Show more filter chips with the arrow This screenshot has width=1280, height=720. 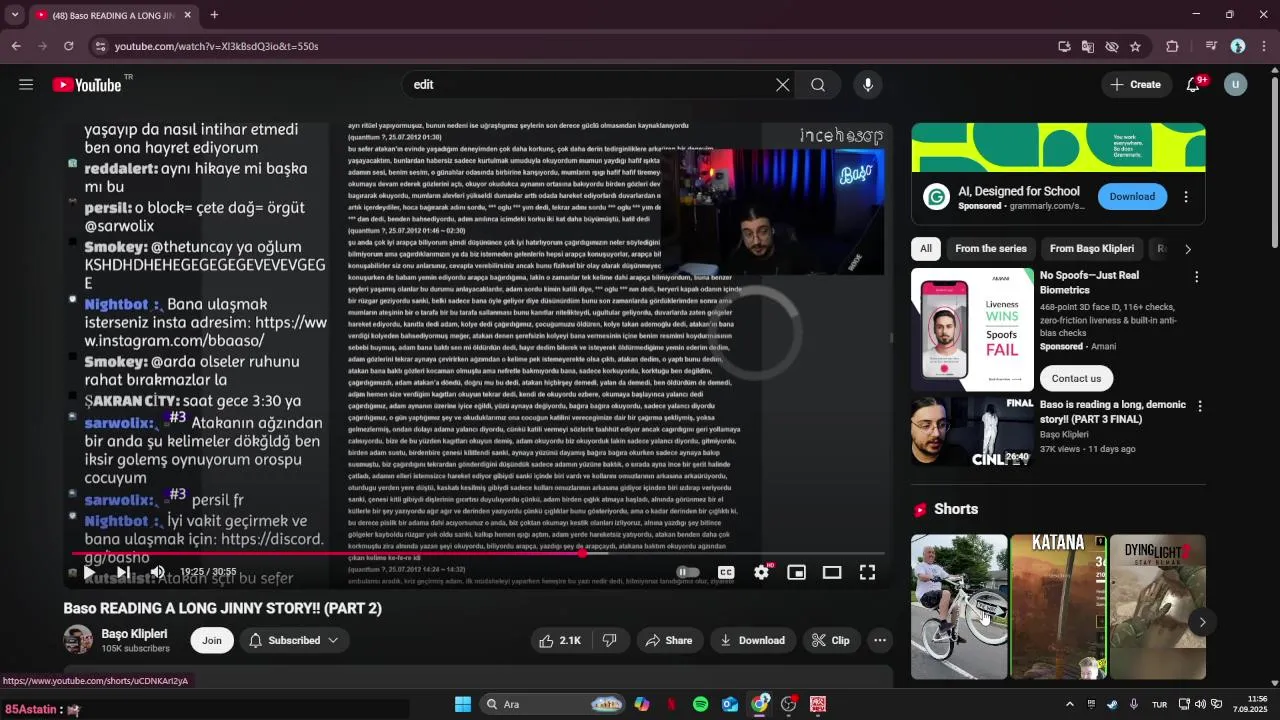(1188, 249)
